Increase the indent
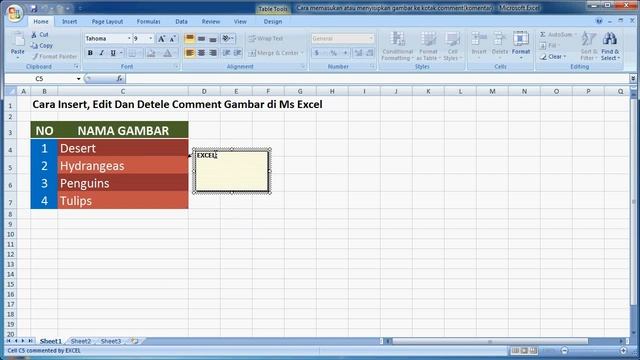The image size is (640, 360). coord(238,53)
